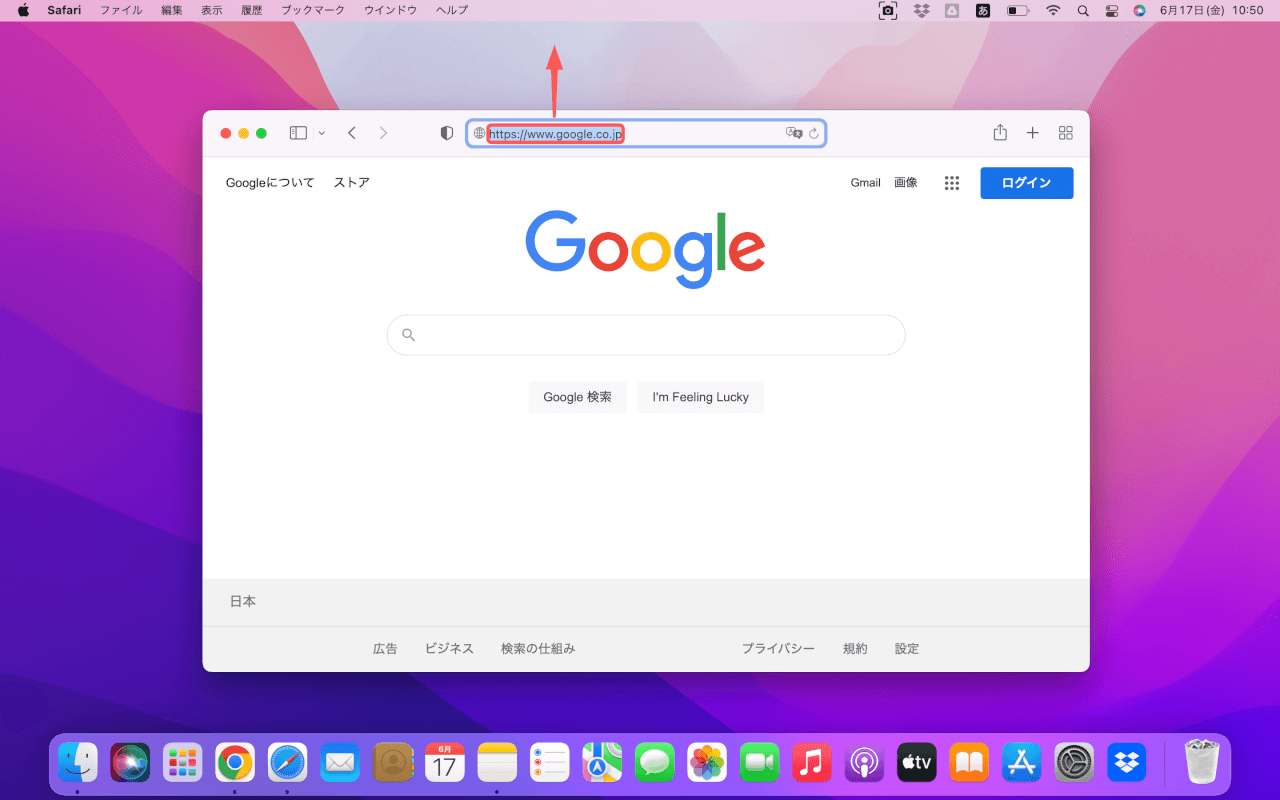Open the sidebar options chevron dropdown
The width and height of the screenshot is (1280, 800).
(321, 133)
